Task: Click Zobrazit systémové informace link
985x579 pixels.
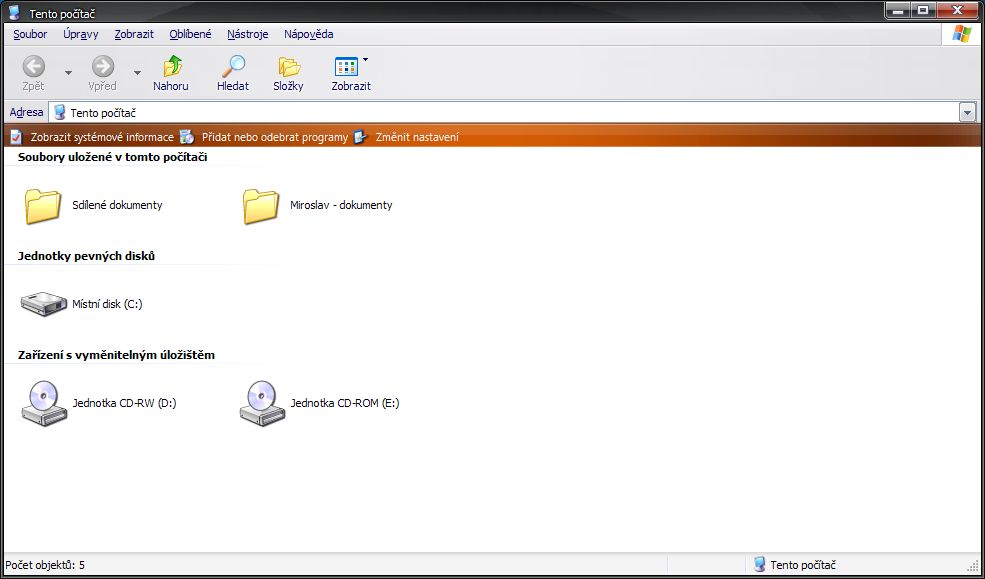Action: tap(102, 137)
